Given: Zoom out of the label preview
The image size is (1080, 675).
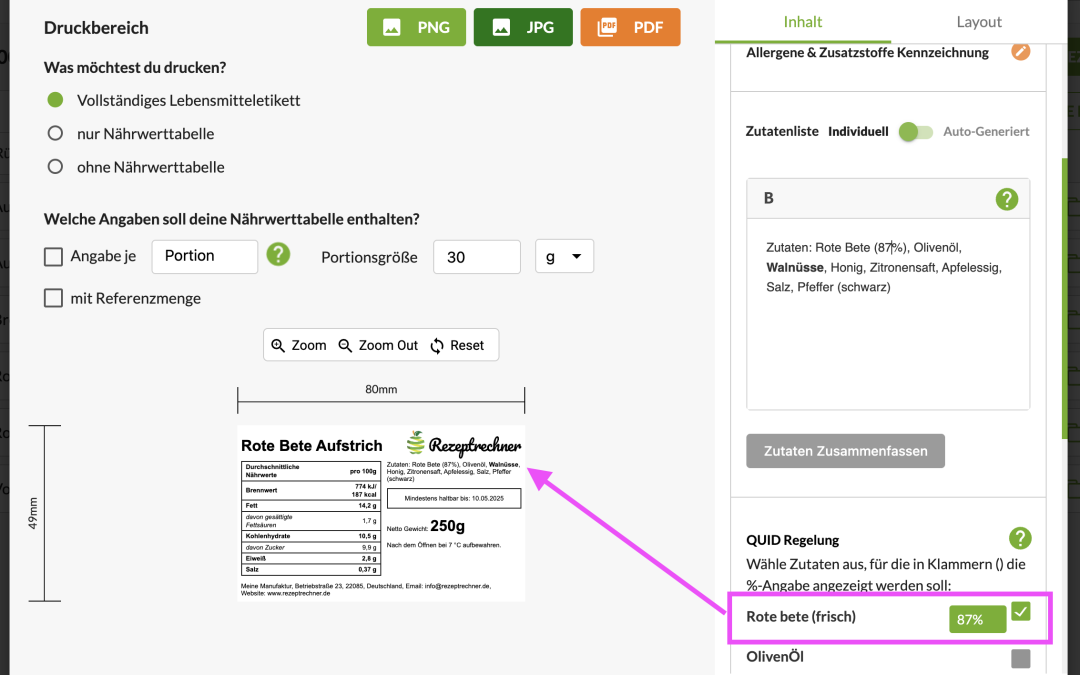Looking at the screenshot, I should (x=378, y=345).
